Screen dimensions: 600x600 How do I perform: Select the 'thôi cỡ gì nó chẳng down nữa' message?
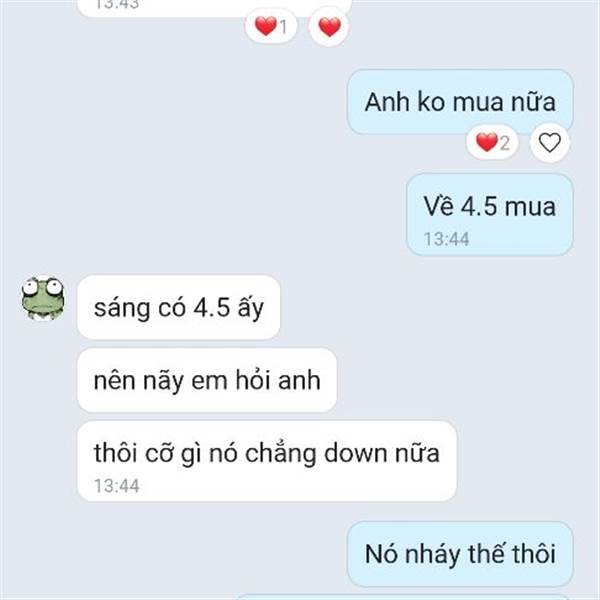click(267, 461)
